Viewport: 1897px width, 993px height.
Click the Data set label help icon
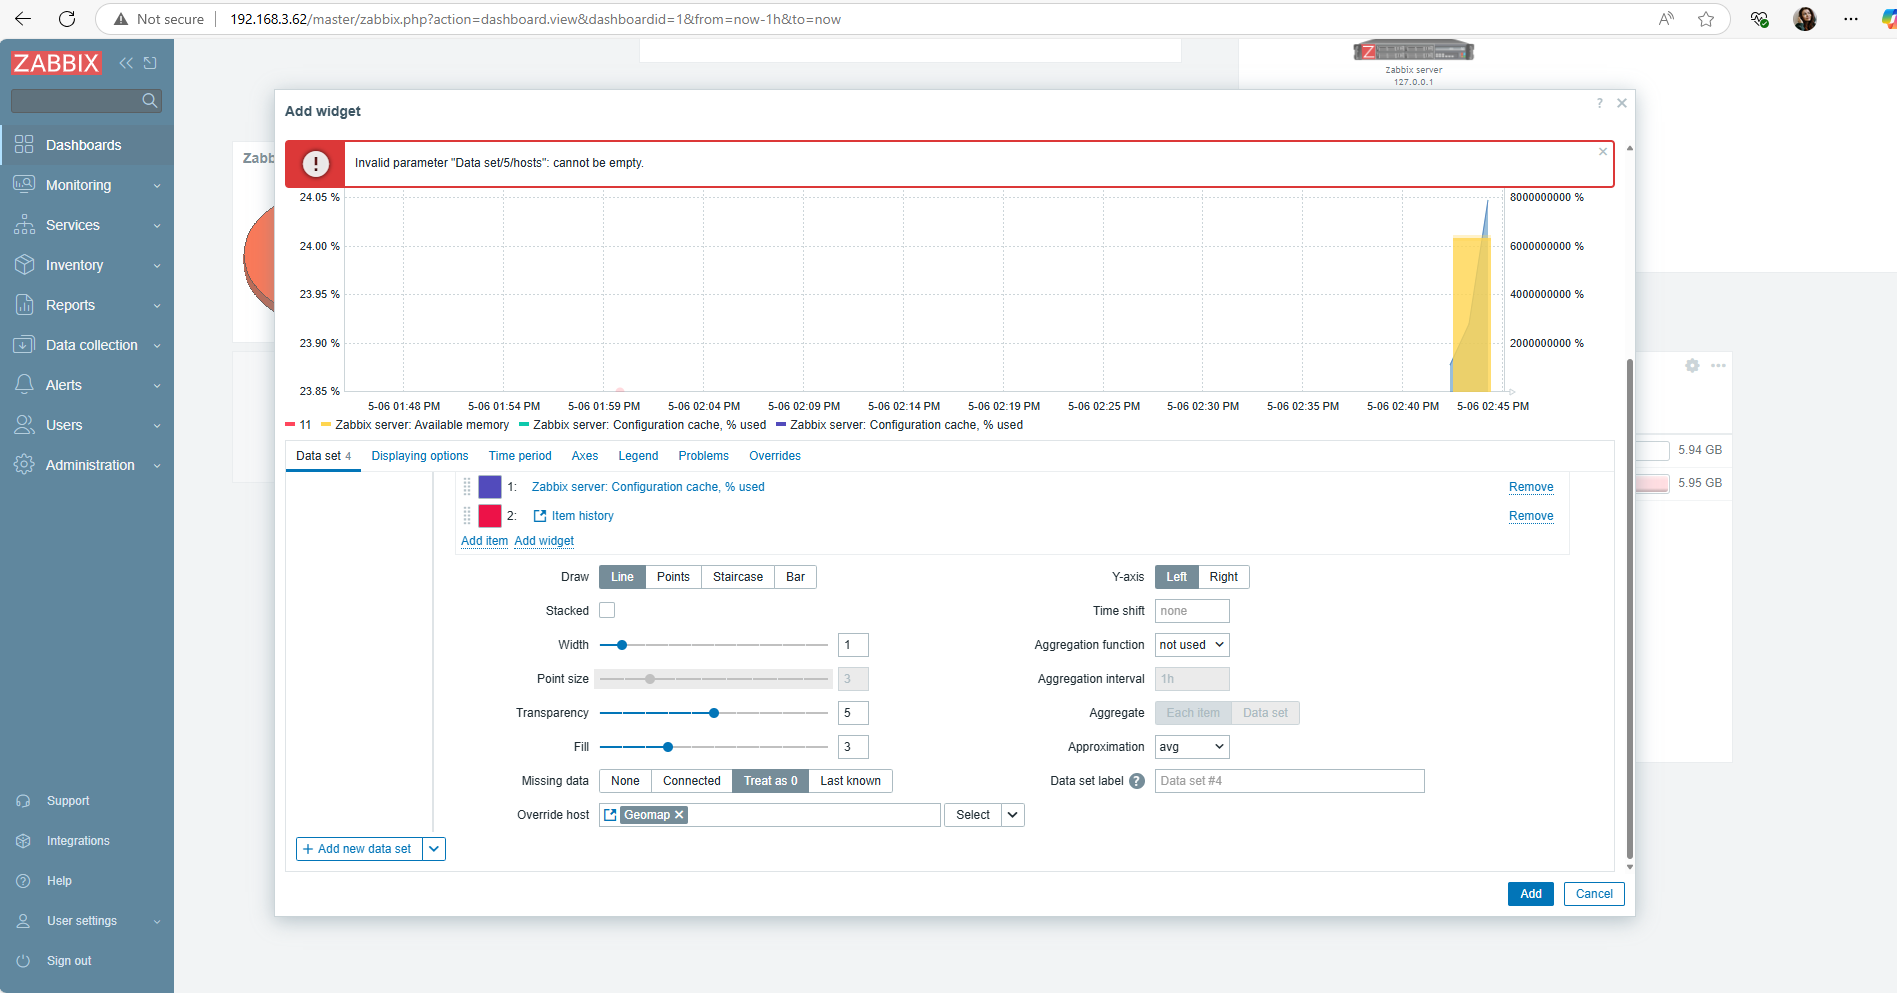point(1137,781)
